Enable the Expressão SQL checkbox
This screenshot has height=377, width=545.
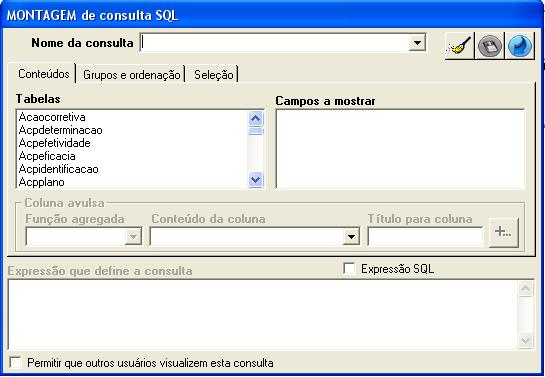(x=349, y=269)
